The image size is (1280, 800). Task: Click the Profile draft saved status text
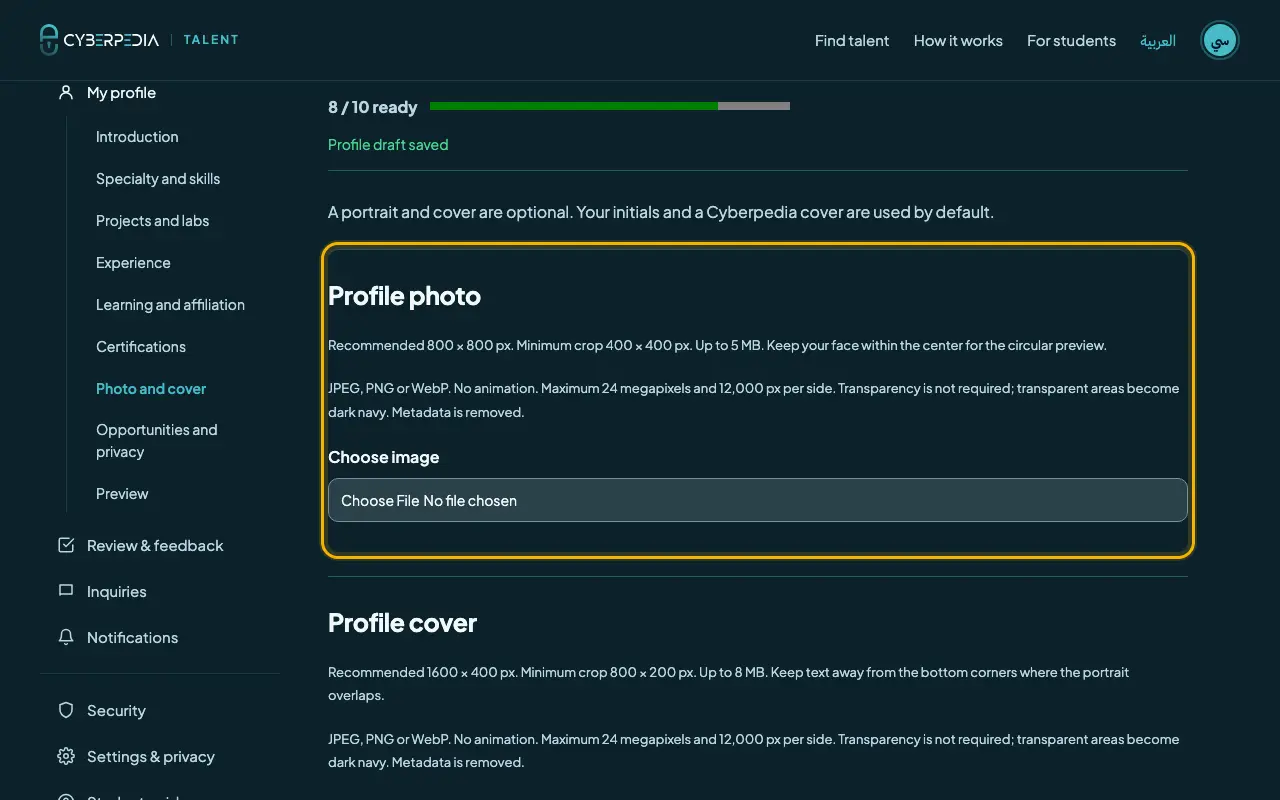tap(388, 145)
